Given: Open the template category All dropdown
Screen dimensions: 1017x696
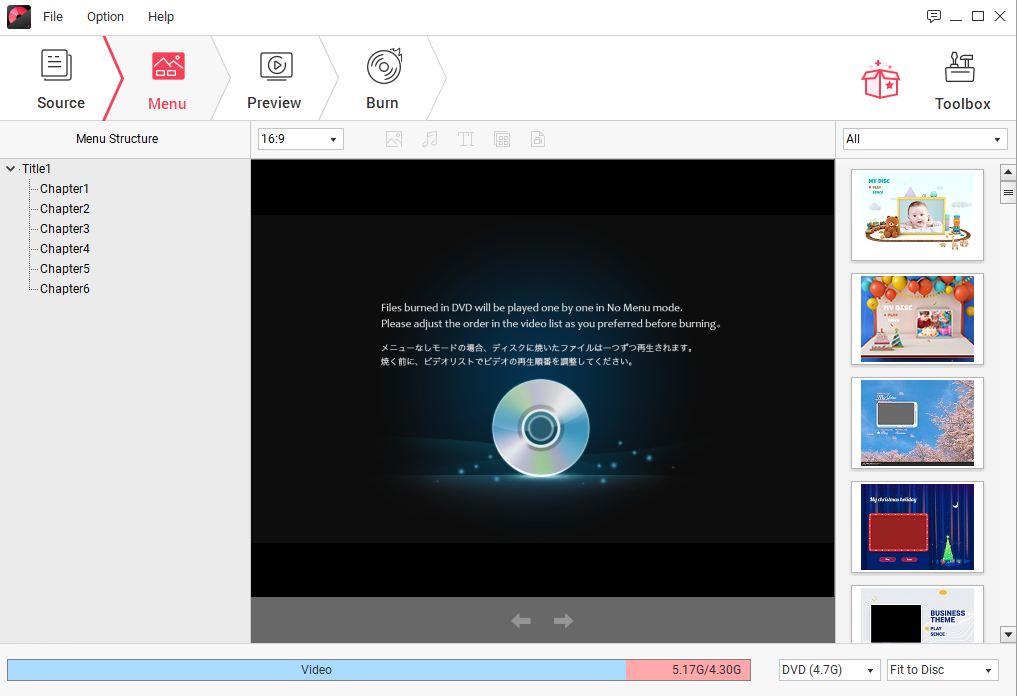Looking at the screenshot, I should (924, 139).
